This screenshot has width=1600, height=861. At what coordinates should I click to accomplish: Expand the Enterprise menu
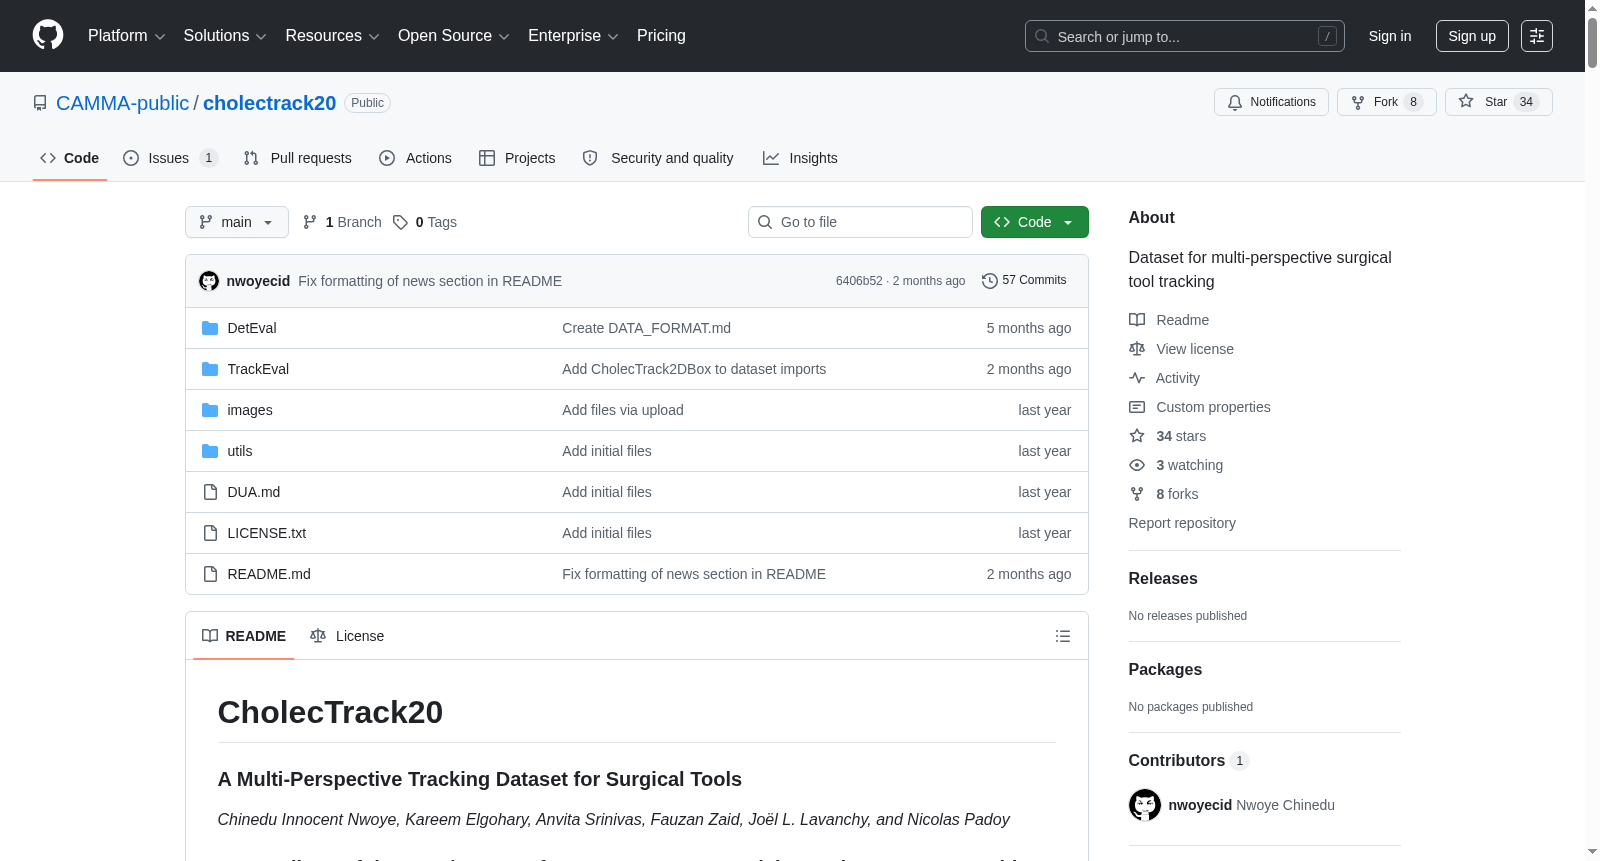(x=573, y=36)
